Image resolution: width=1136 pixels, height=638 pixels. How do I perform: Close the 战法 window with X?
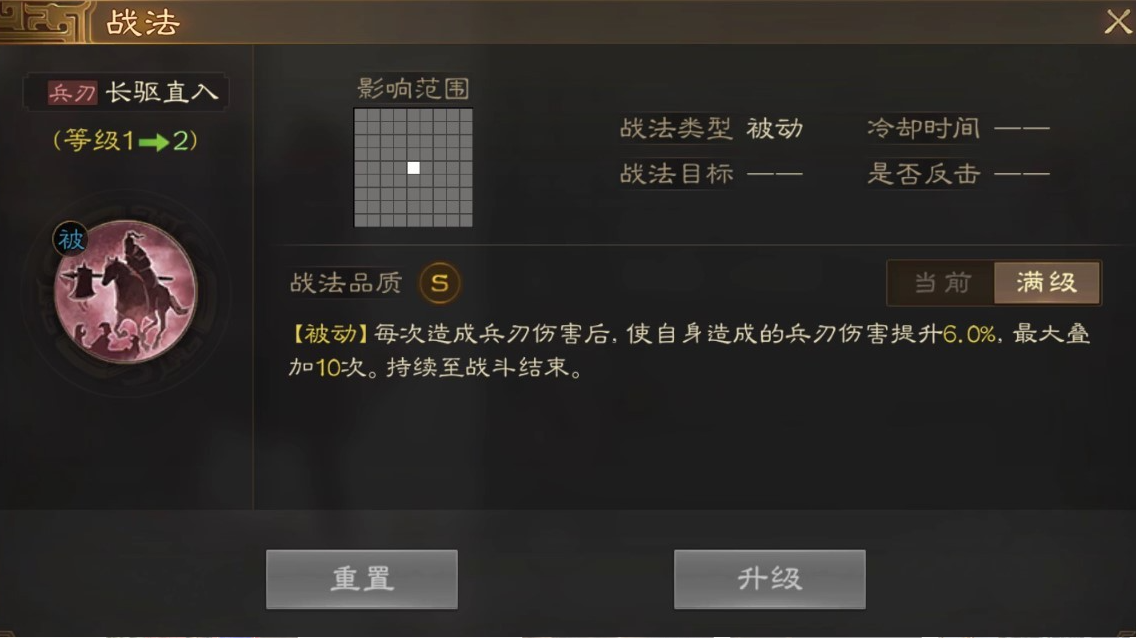pos(1118,22)
